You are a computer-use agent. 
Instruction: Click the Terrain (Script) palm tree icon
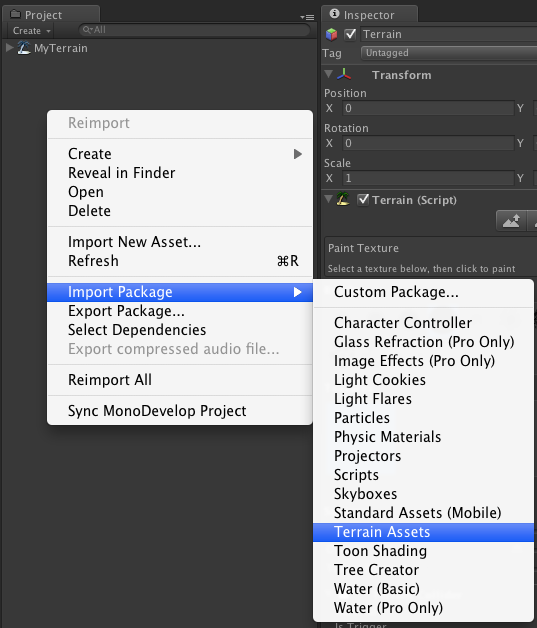(x=343, y=199)
